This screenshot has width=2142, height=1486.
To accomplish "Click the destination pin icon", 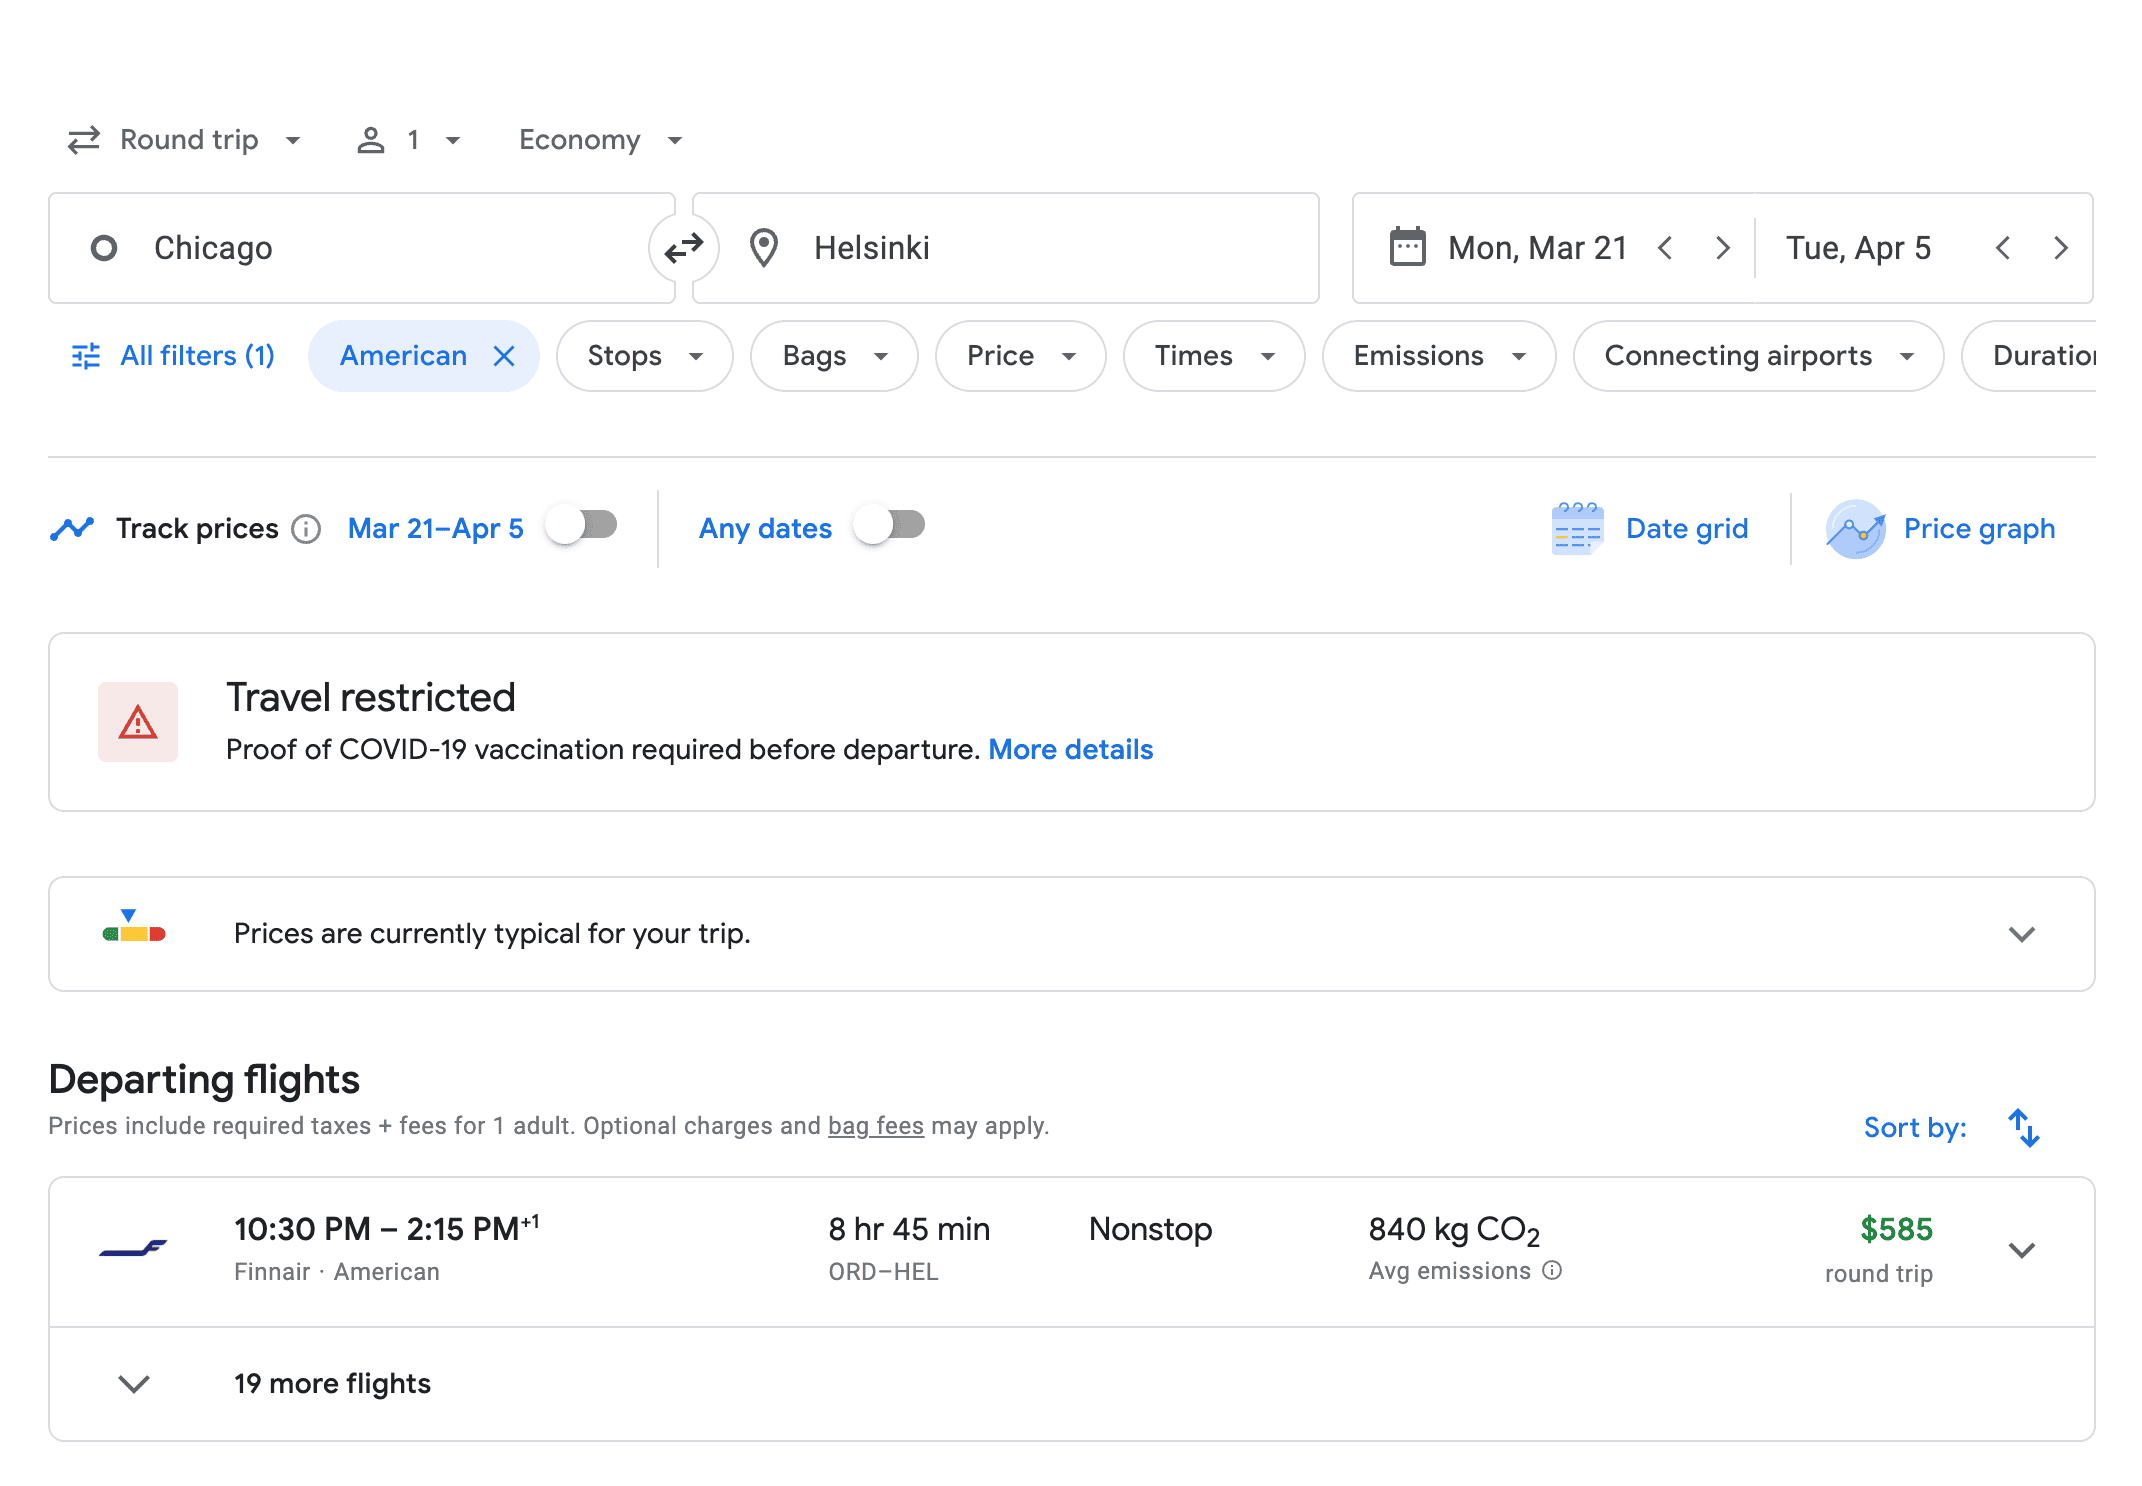I will coord(764,248).
